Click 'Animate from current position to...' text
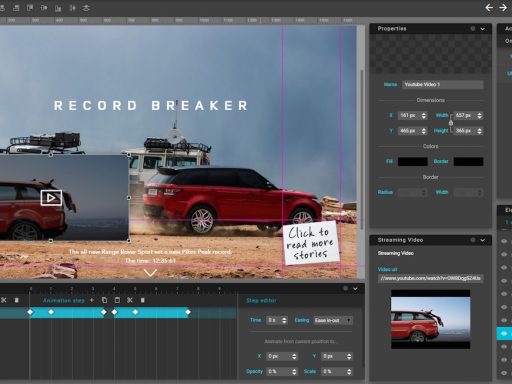The image size is (512, 384). 301,342
